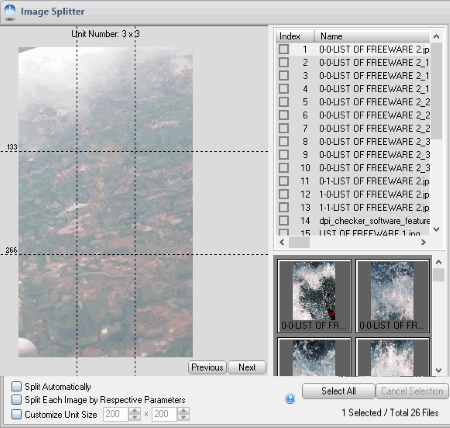The width and height of the screenshot is (450, 428).
Task: Toggle Split Each Image by Respective Parameters
Action: (x=16, y=400)
